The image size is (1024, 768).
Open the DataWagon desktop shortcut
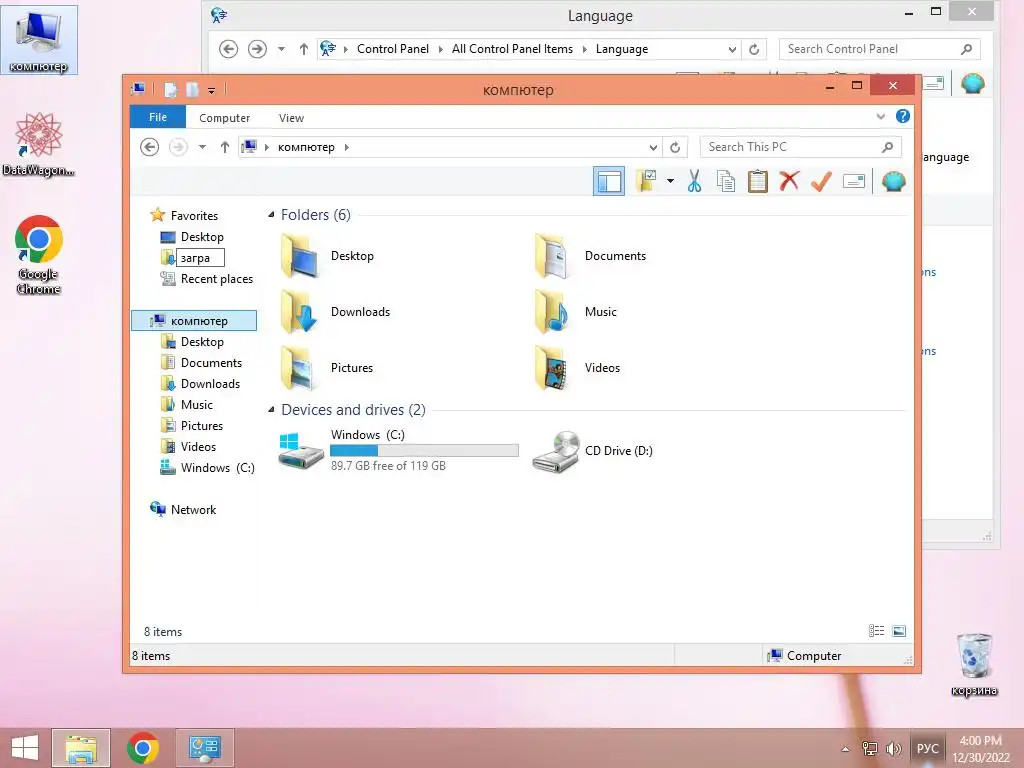(x=39, y=145)
